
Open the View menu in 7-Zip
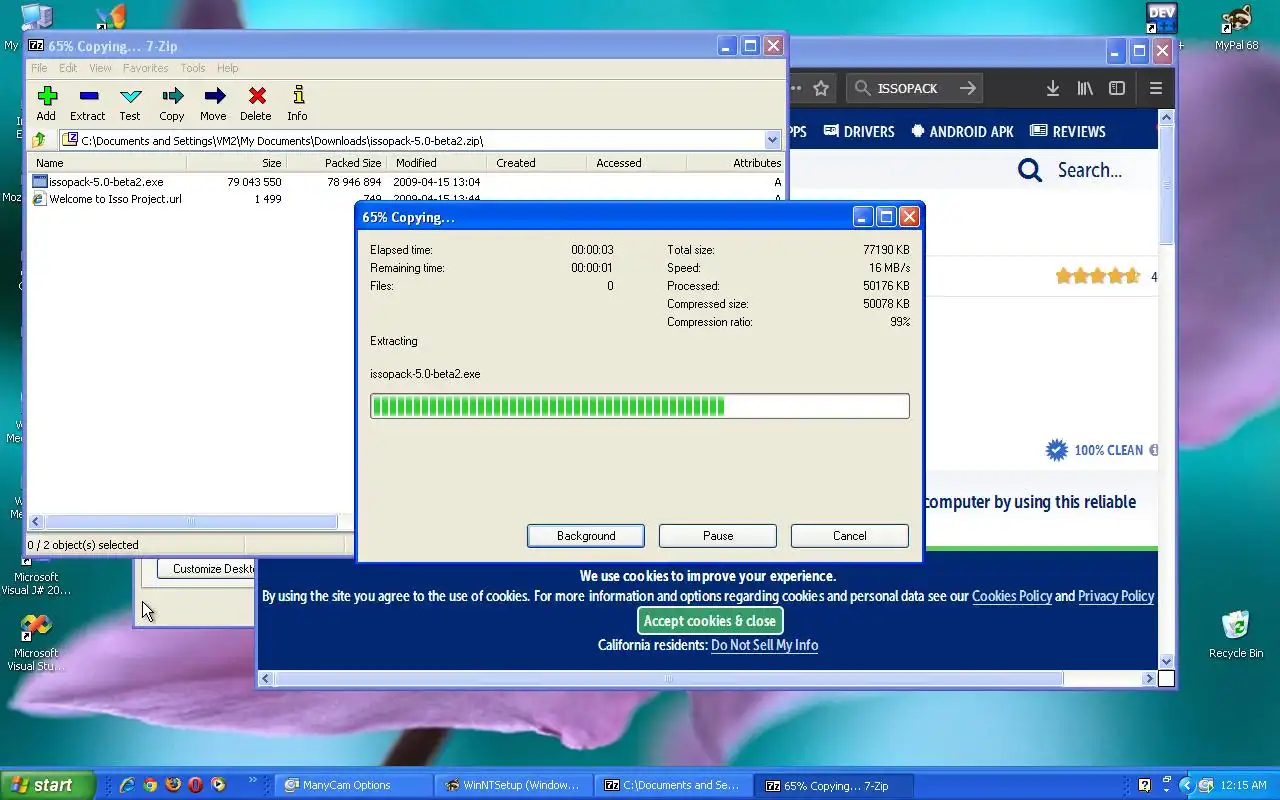(x=100, y=68)
